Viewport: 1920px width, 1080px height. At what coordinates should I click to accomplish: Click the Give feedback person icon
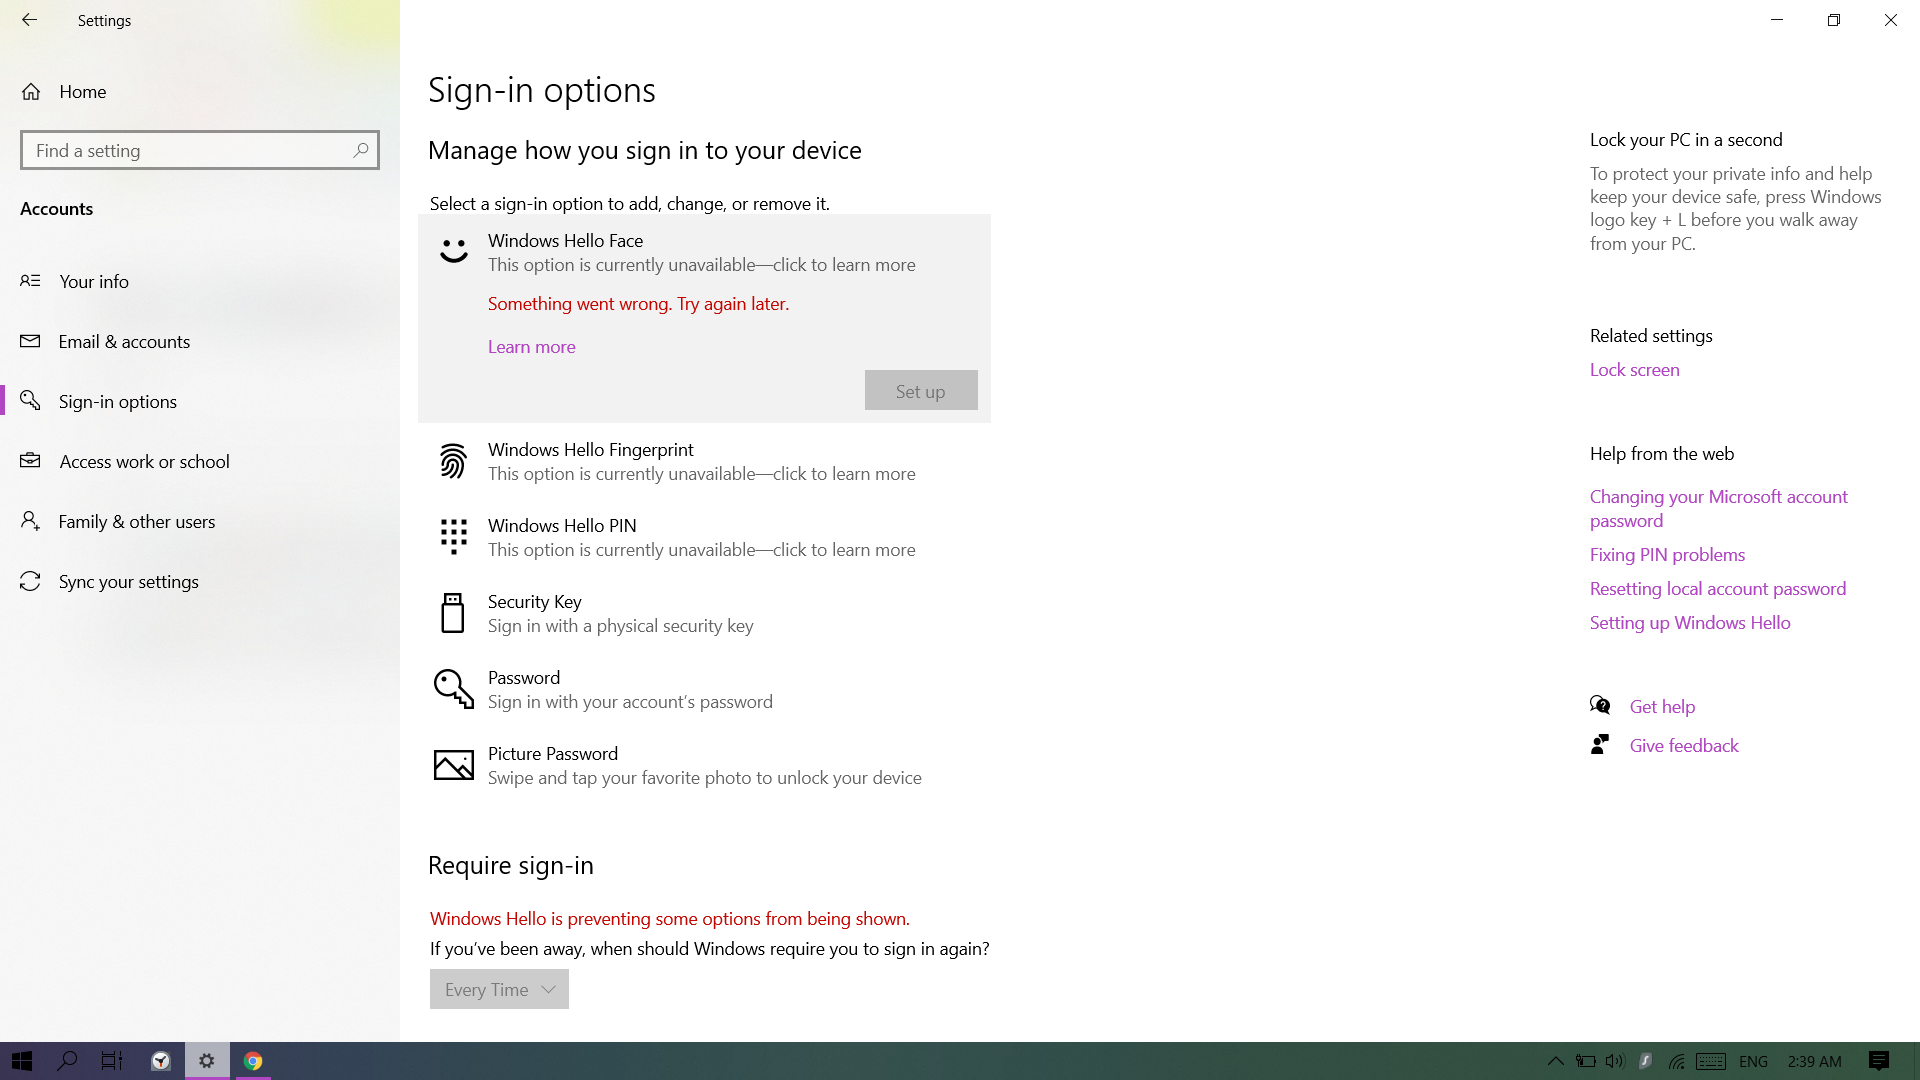tap(1600, 745)
